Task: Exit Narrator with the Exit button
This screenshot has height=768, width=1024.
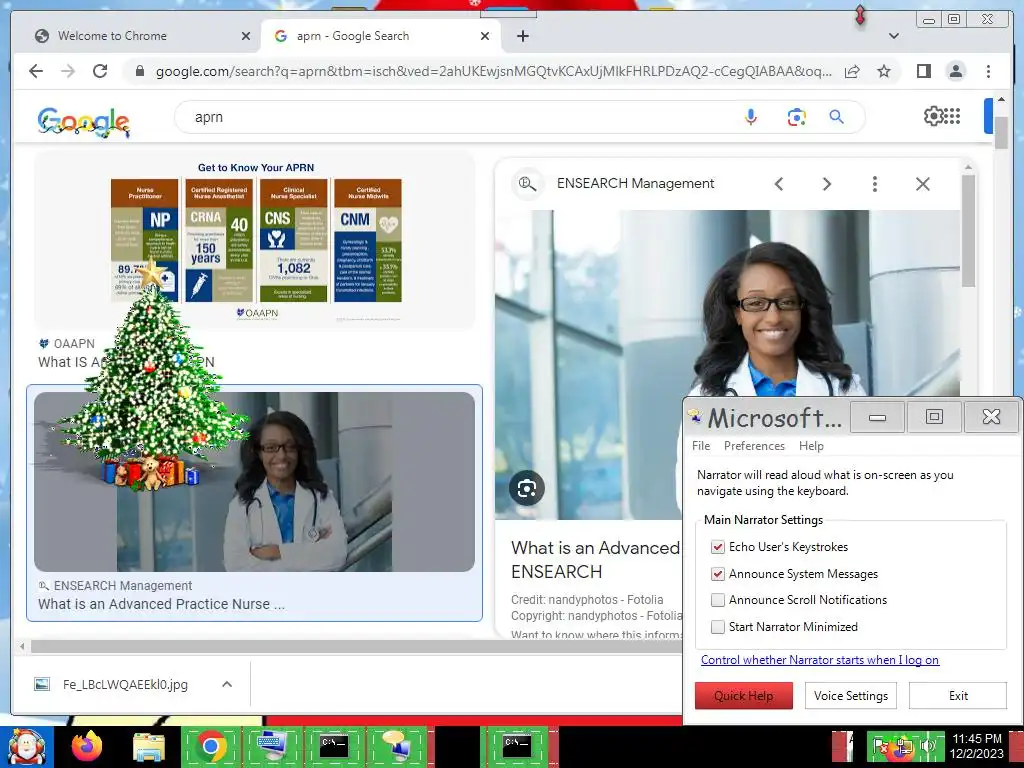Action: (957, 696)
